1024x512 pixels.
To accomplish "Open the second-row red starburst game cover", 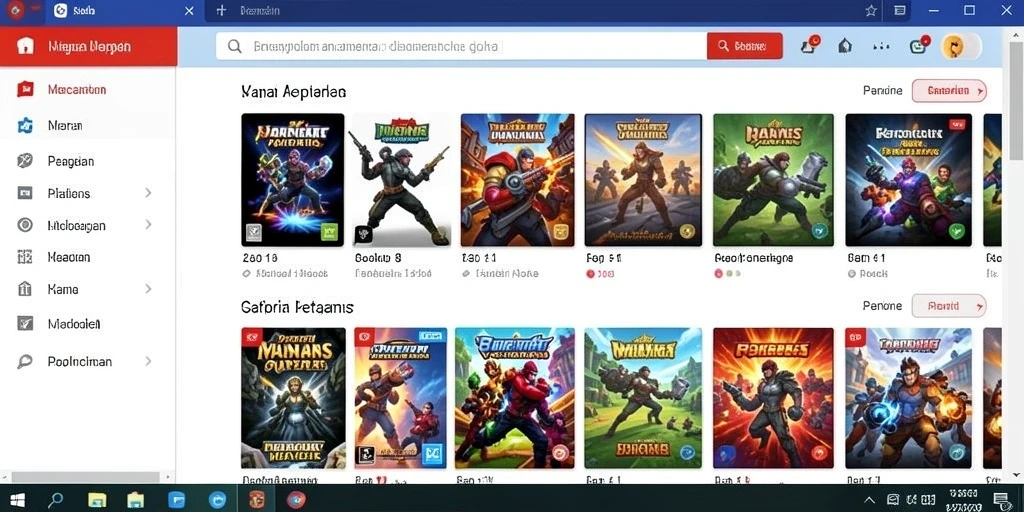I will tap(773, 398).
